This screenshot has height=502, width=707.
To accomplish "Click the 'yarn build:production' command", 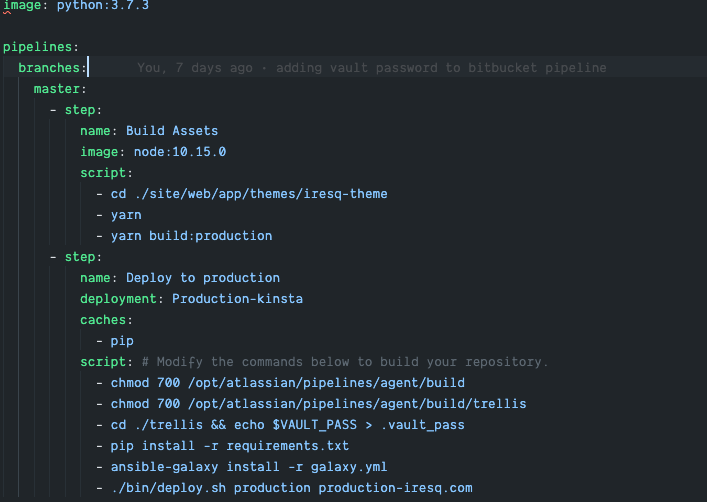I will click(191, 236).
